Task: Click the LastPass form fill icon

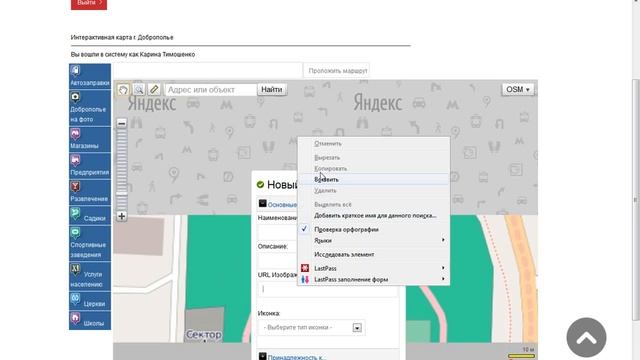Action: tap(305, 280)
